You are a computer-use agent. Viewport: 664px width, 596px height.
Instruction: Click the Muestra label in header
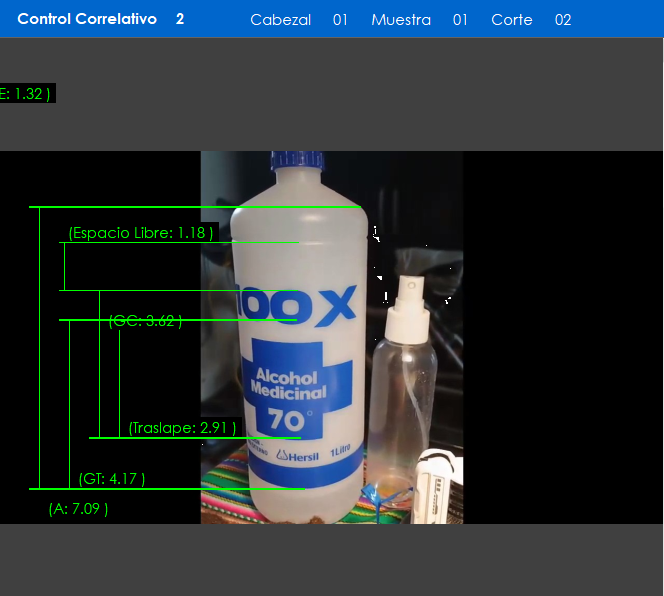pos(401,20)
